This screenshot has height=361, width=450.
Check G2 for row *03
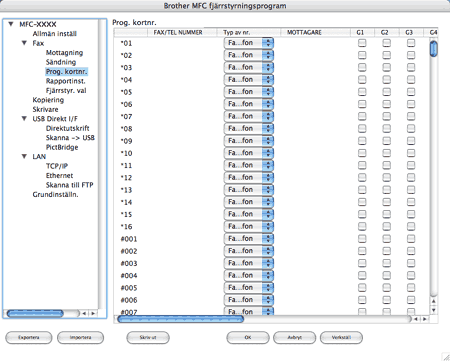[387, 67]
